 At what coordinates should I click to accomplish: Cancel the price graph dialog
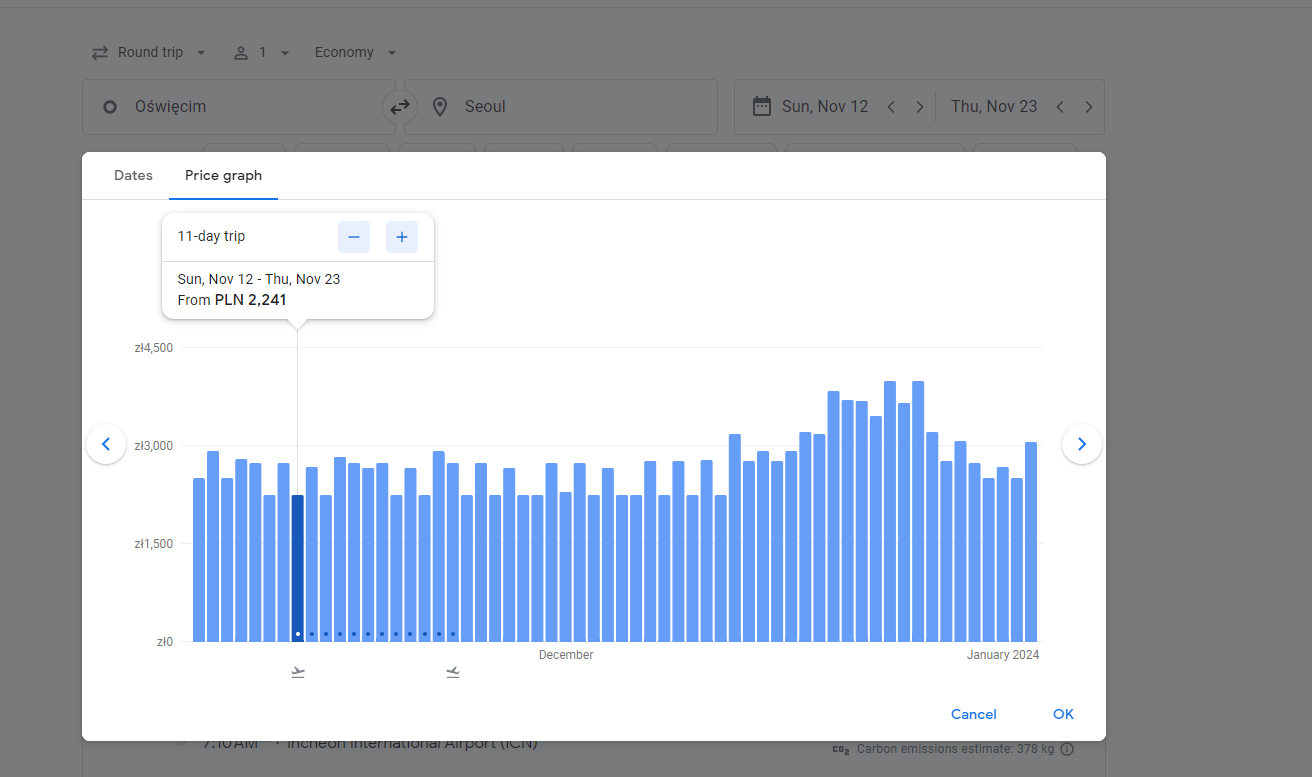(x=974, y=714)
